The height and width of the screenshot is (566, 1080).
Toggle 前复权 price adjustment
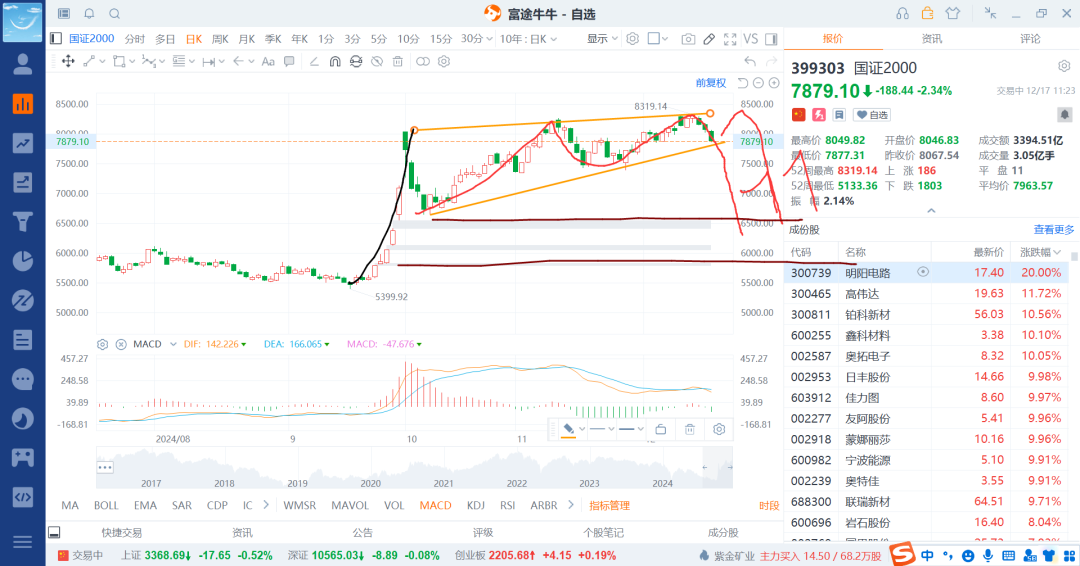point(711,83)
